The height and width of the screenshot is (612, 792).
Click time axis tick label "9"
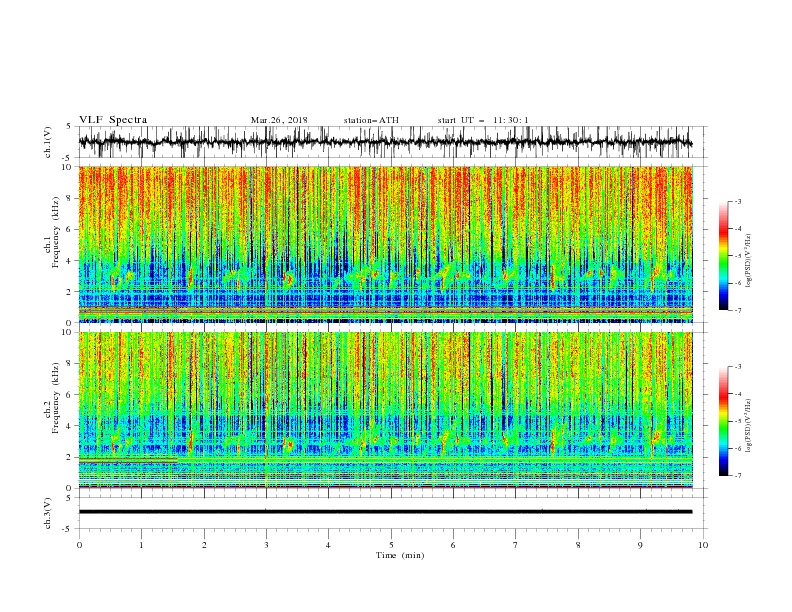(640, 545)
